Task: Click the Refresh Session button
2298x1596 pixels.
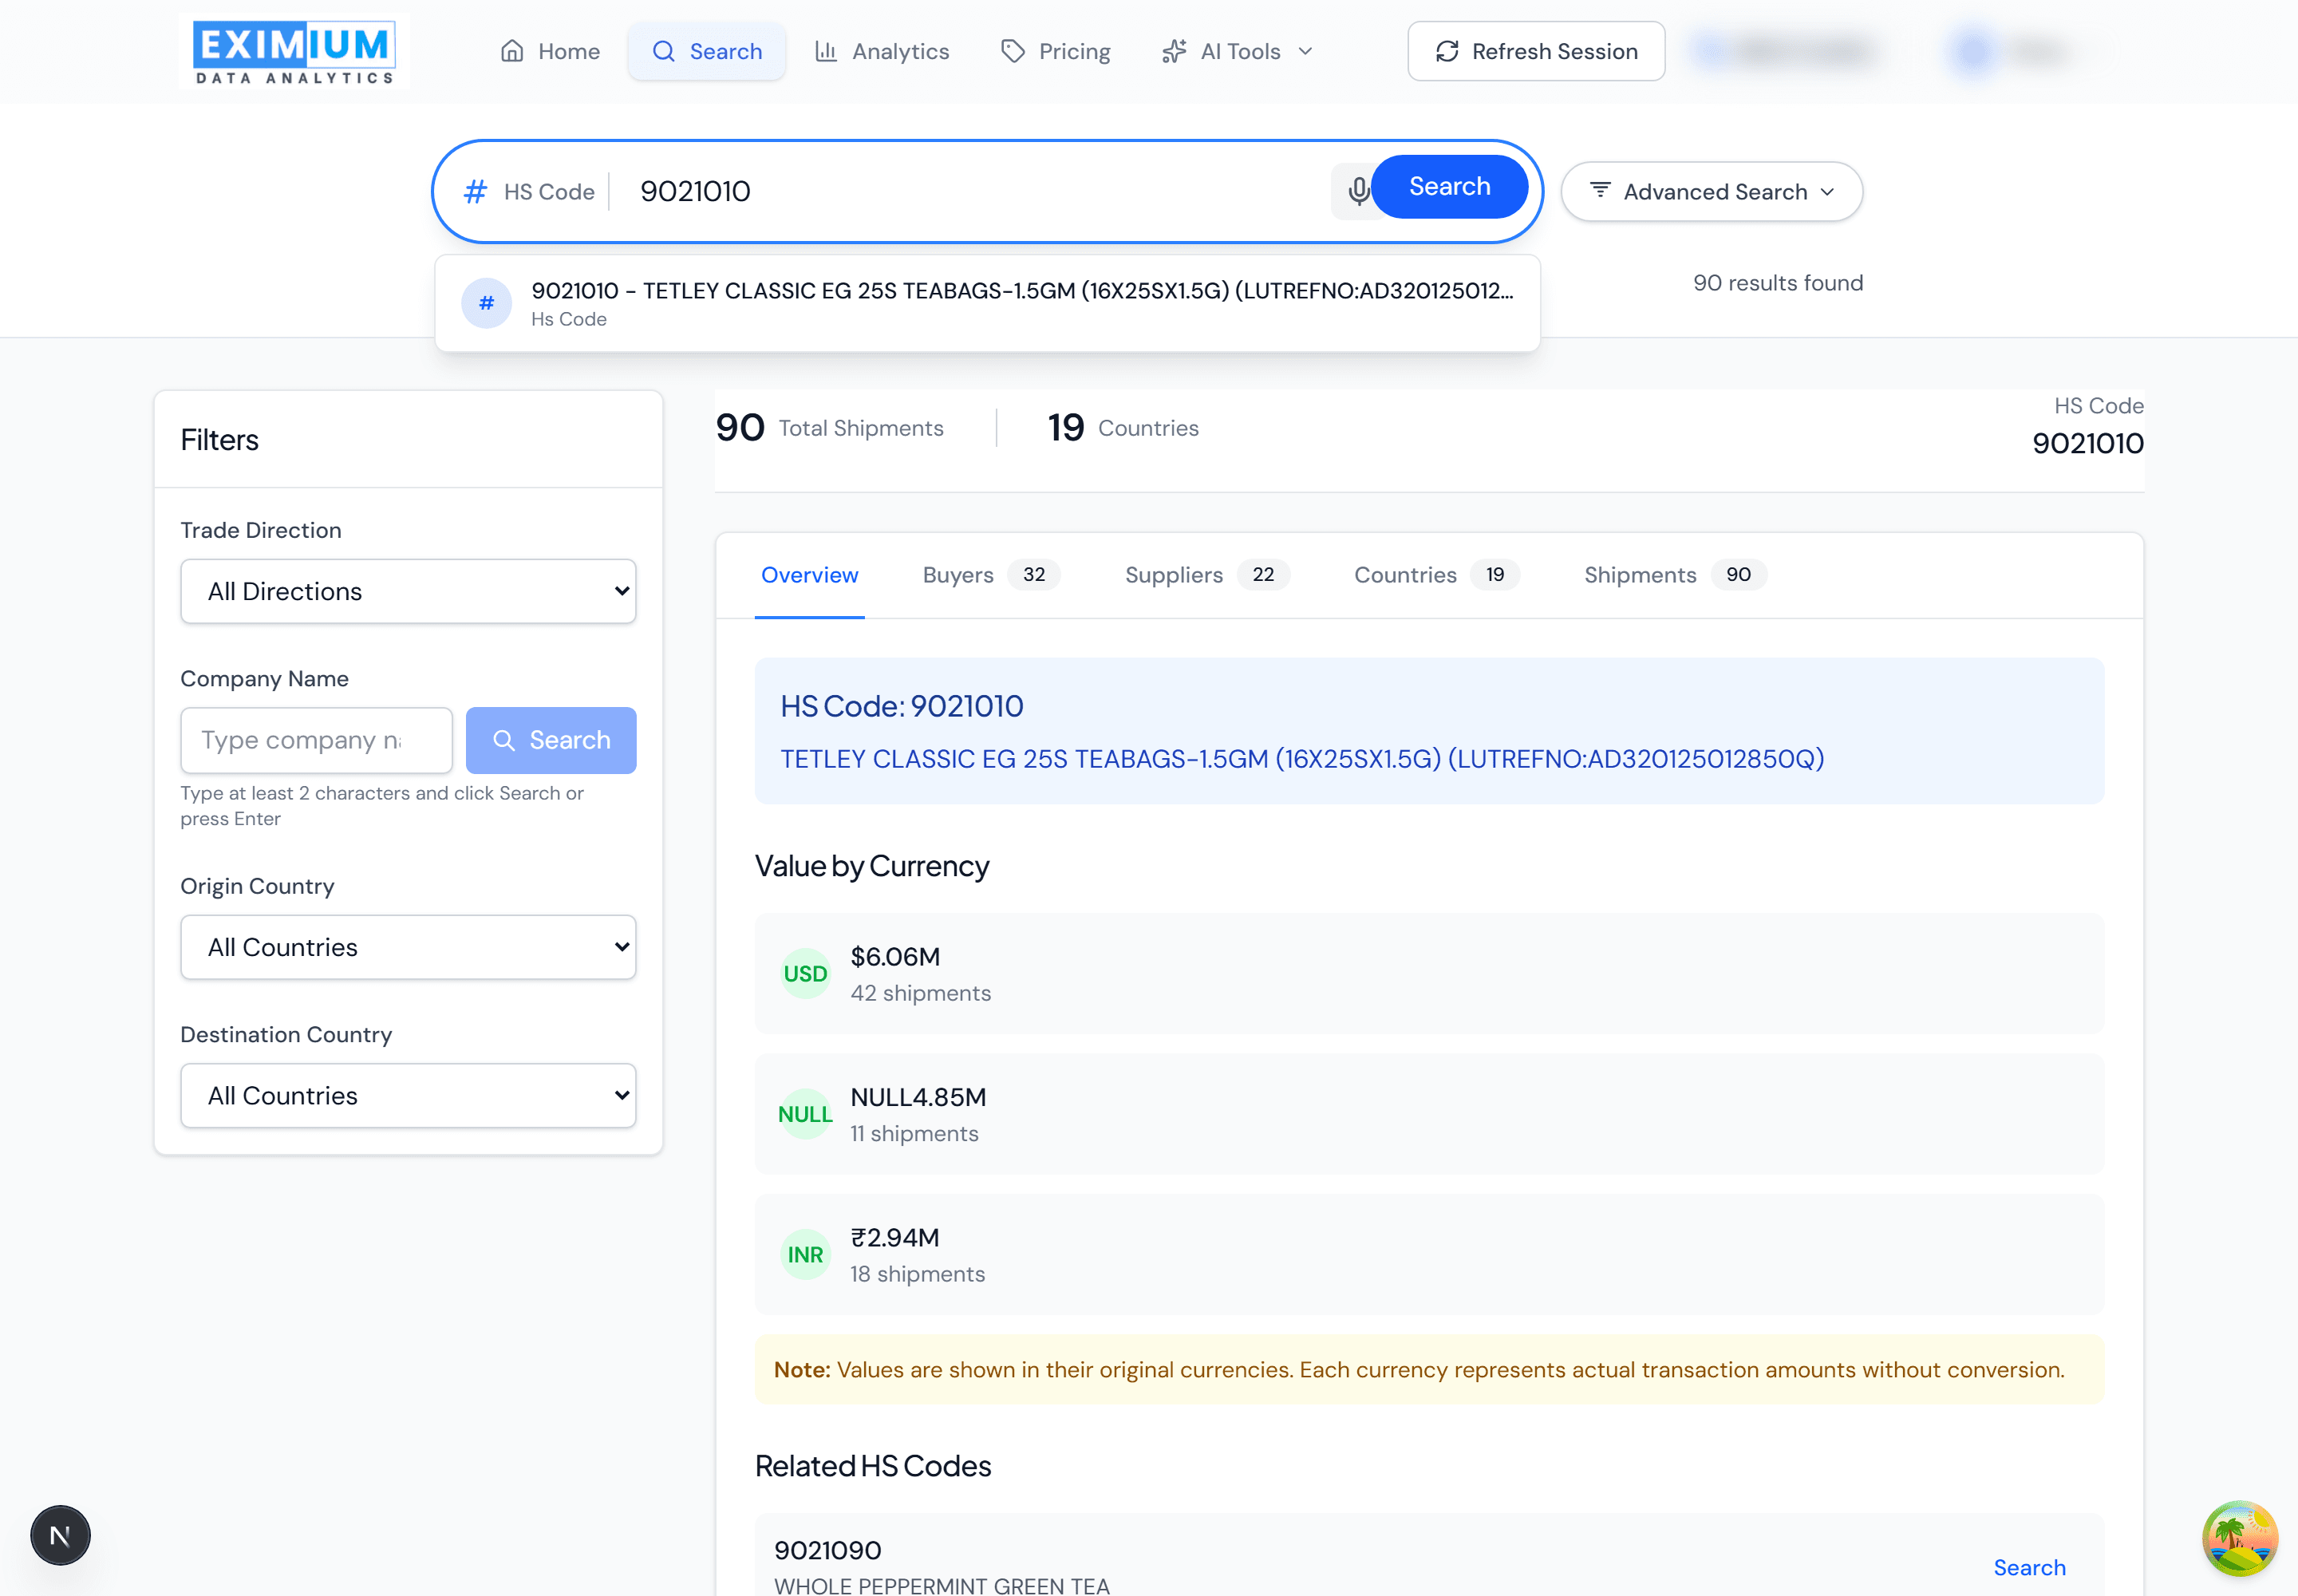Action: [1536, 51]
